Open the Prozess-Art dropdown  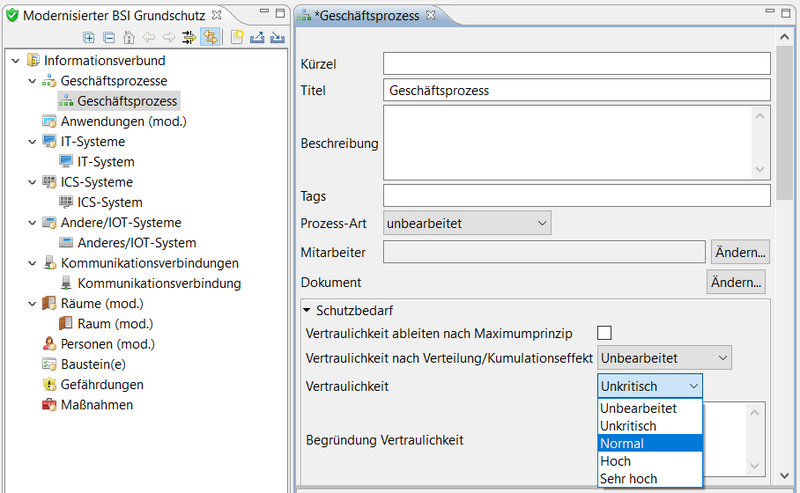(x=467, y=223)
